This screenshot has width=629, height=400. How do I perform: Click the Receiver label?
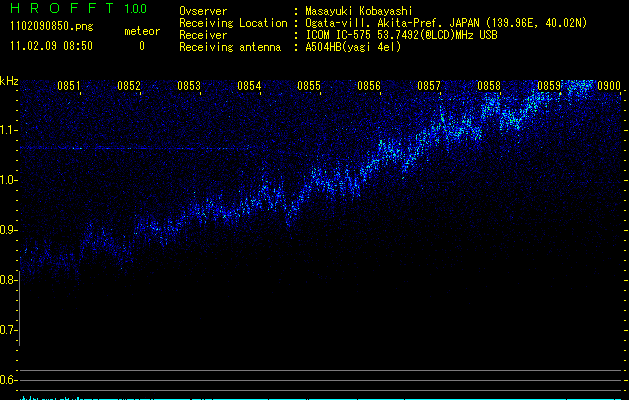point(203,35)
